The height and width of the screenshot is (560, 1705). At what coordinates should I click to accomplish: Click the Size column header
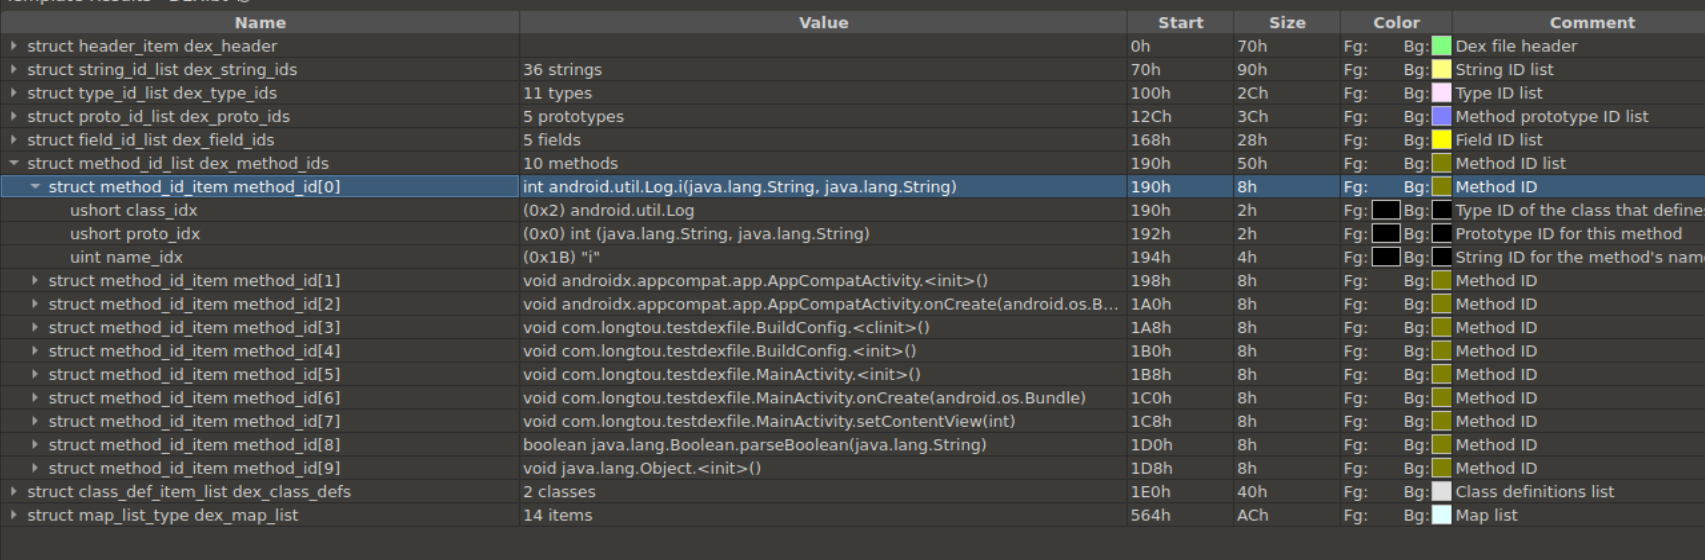click(1287, 22)
